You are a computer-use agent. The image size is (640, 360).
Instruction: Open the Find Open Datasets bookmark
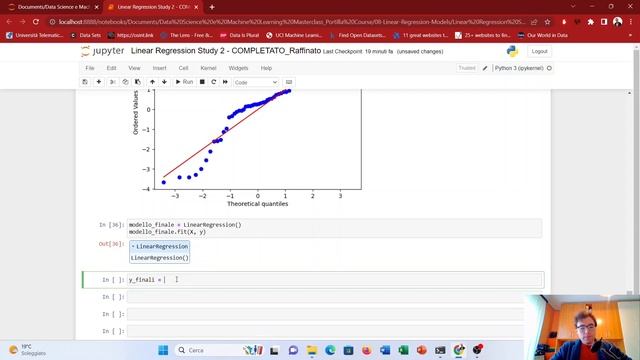[358, 36]
